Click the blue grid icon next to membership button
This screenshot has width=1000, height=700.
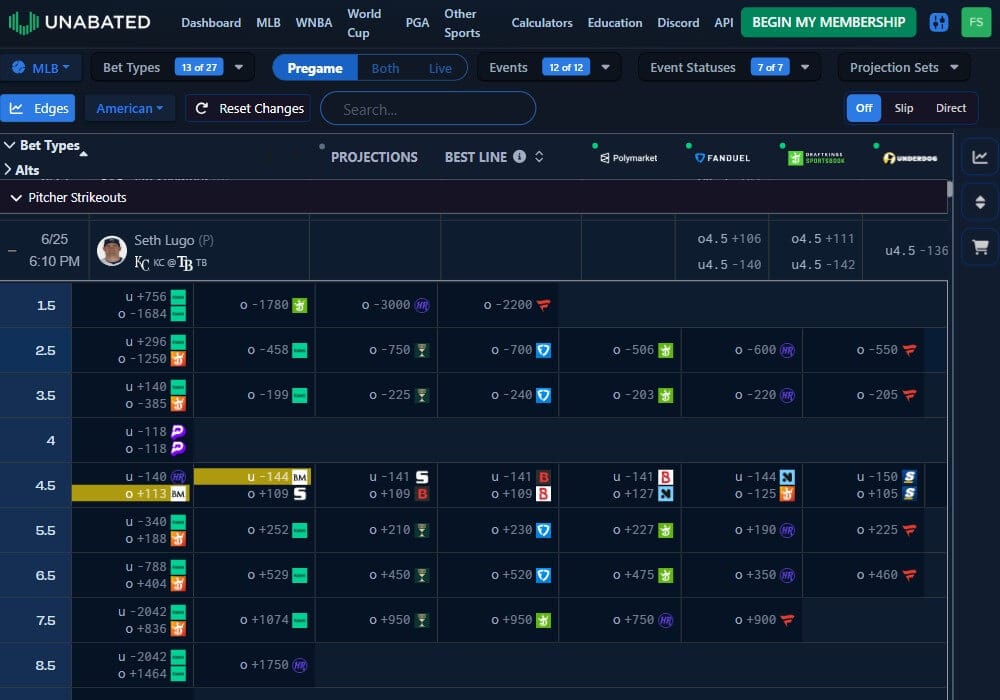click(939, 22)
